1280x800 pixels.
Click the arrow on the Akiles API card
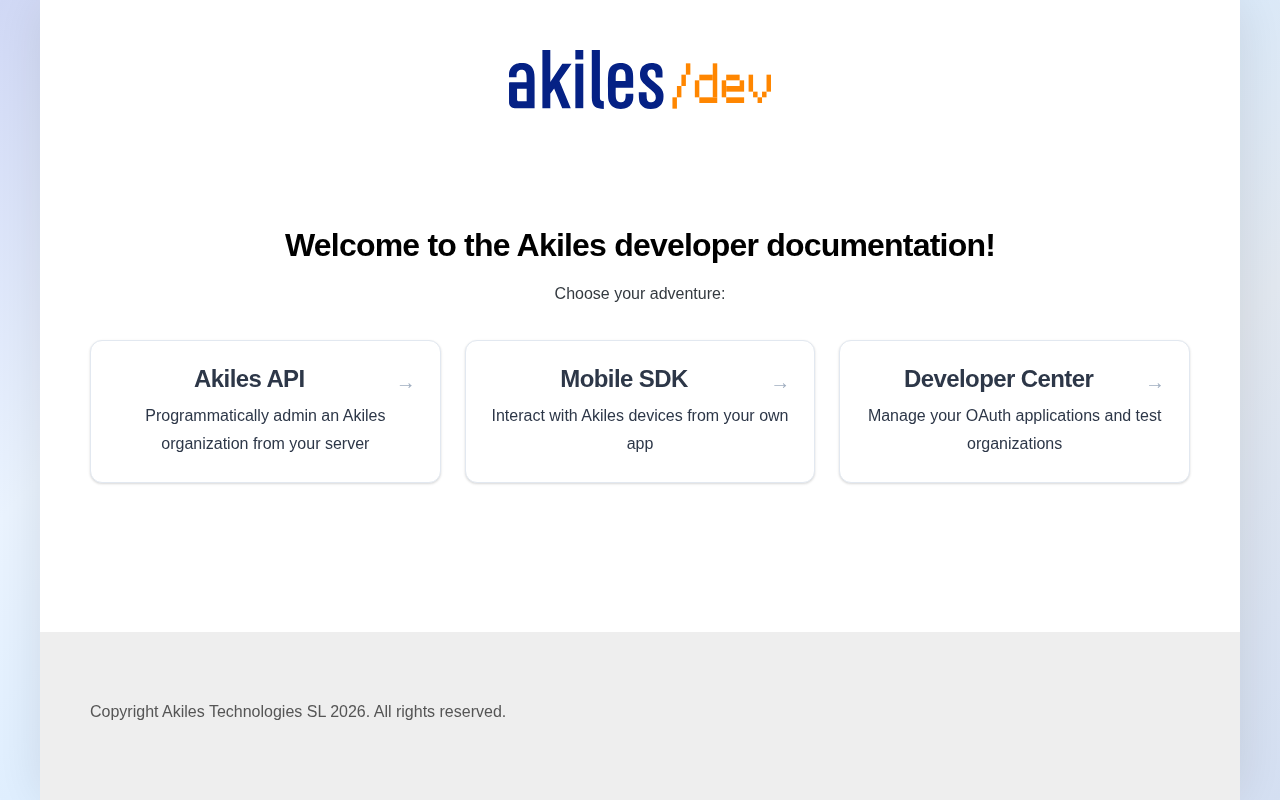(x=406, y=385)
